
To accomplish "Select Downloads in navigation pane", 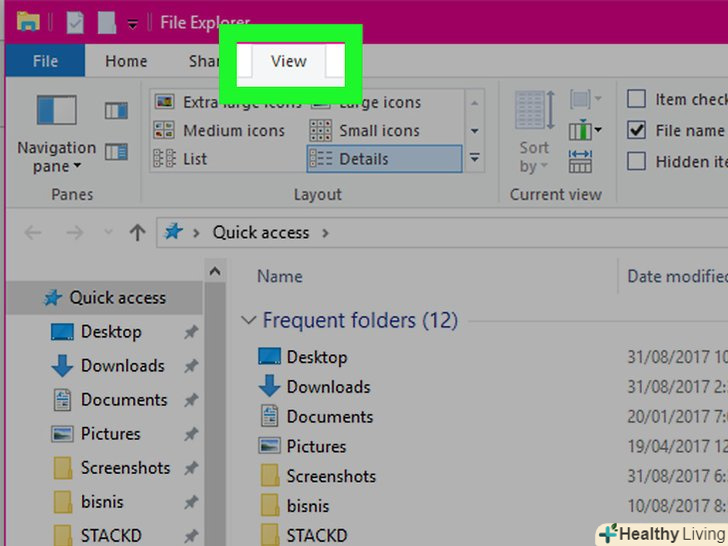I will (108, 366).
